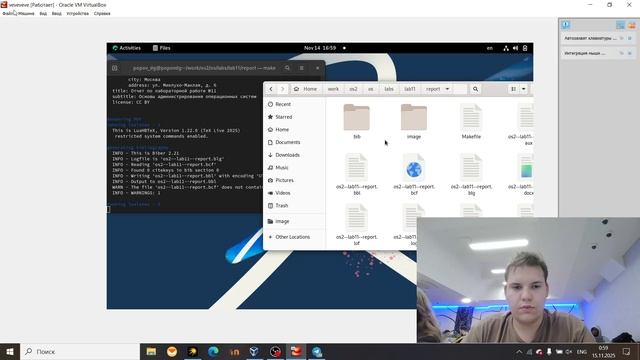Select the os2--lab11--report.blg file
Image resolution: width=640 pixels, height=360 pixels.
(471, 167)
